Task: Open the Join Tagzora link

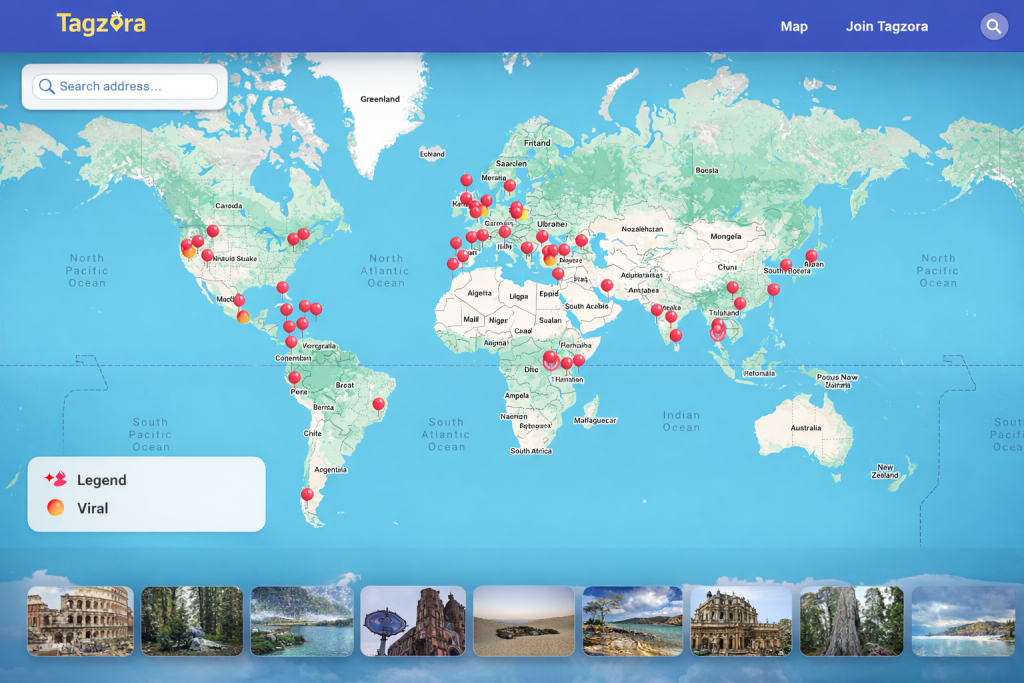Action: click(x=886, y=27)
